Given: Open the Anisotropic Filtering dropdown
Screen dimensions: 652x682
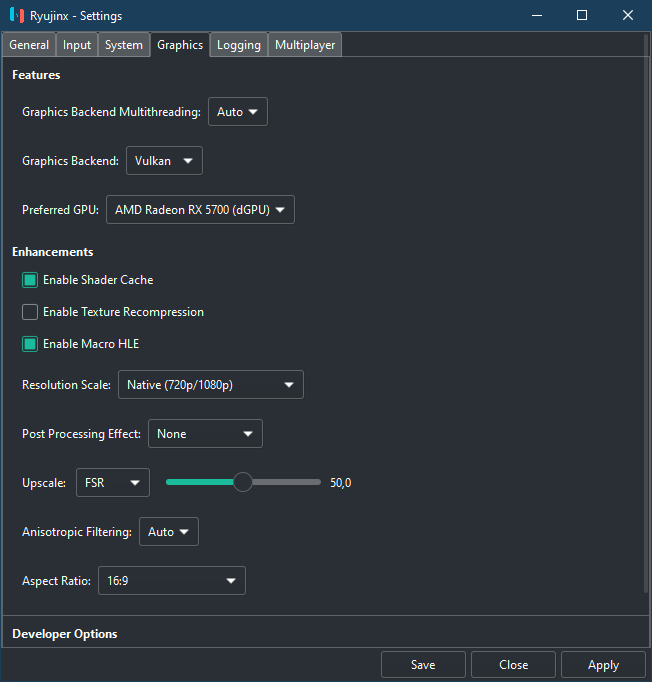Looking at the screenshot, I should coord(169,532).
